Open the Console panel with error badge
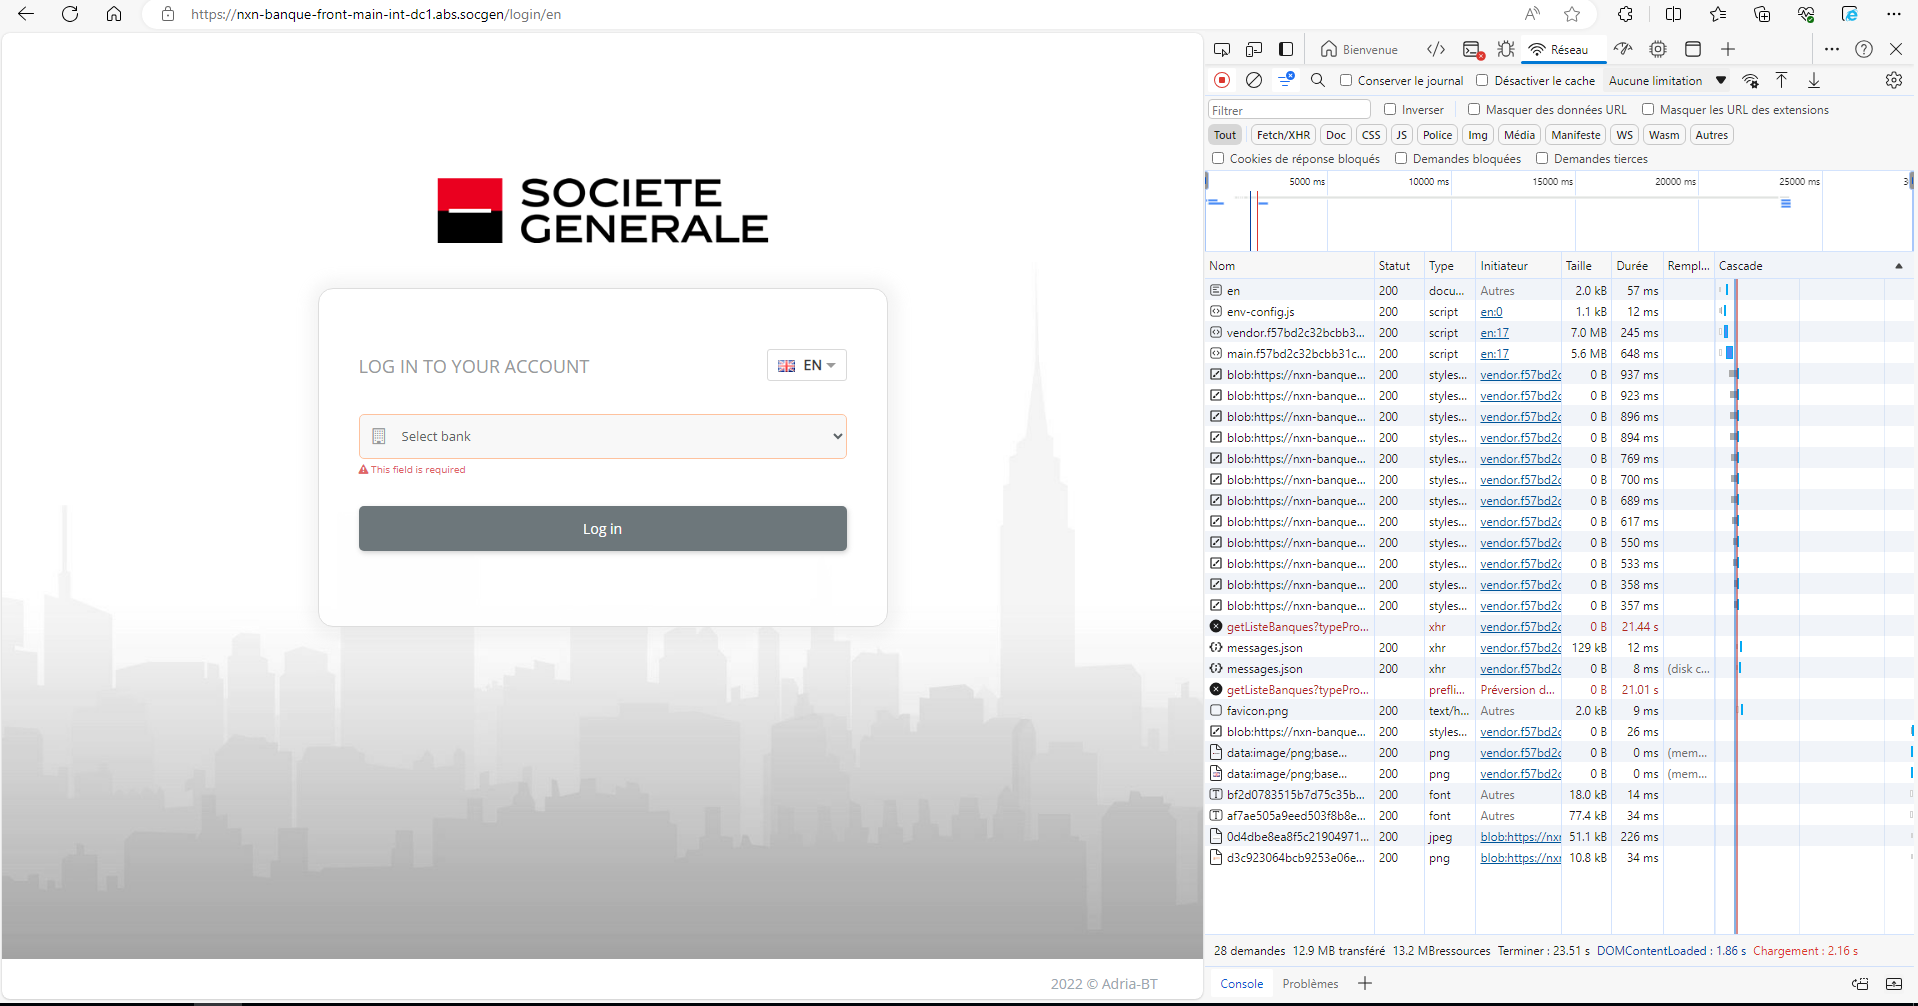The width and height of the screenshot is (1918, 1006). click(x=1473, y=50)
